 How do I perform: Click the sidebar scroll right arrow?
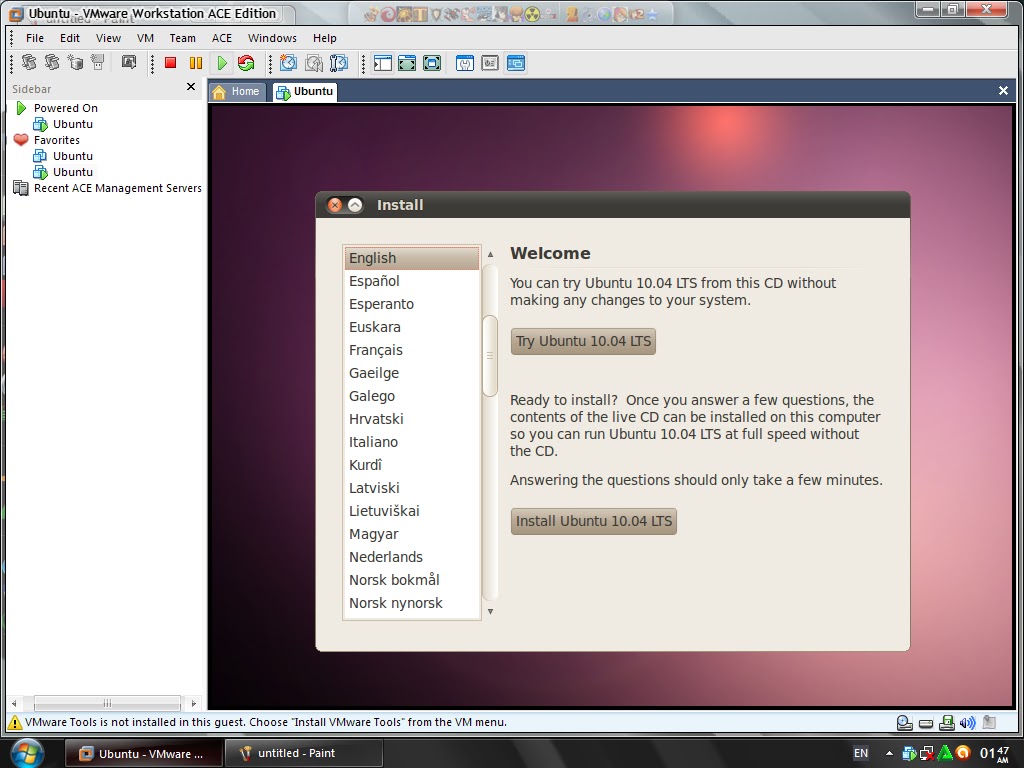tap(193, 703)
